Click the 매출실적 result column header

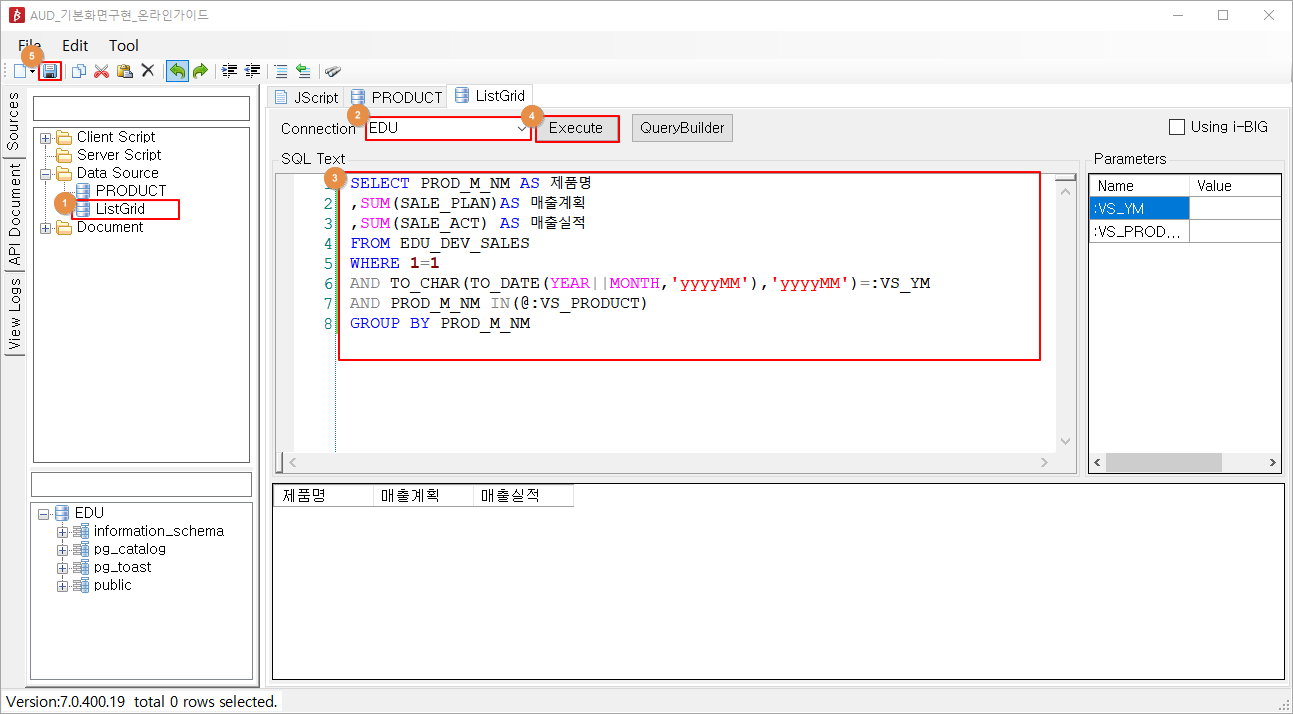[x=523, y=495]
